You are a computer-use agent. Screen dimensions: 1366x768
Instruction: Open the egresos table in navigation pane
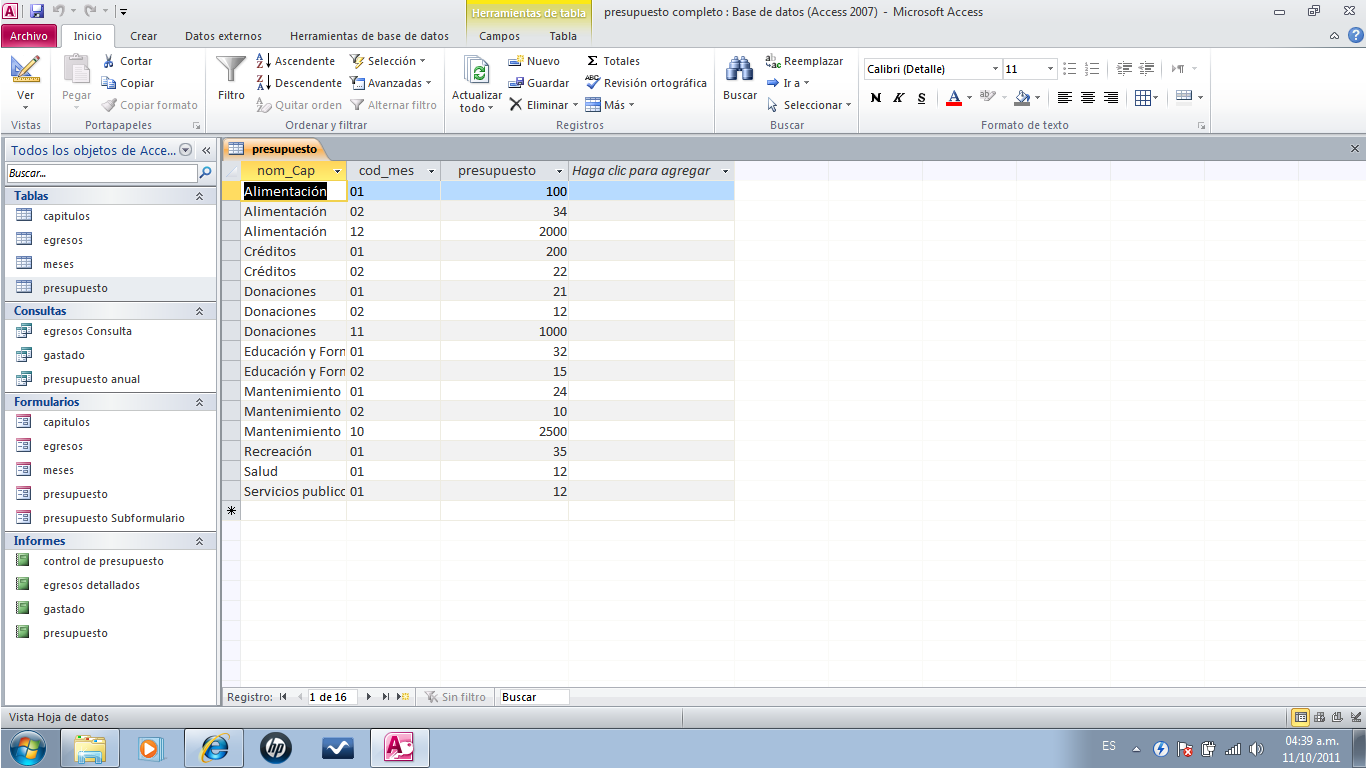point(63,240)
